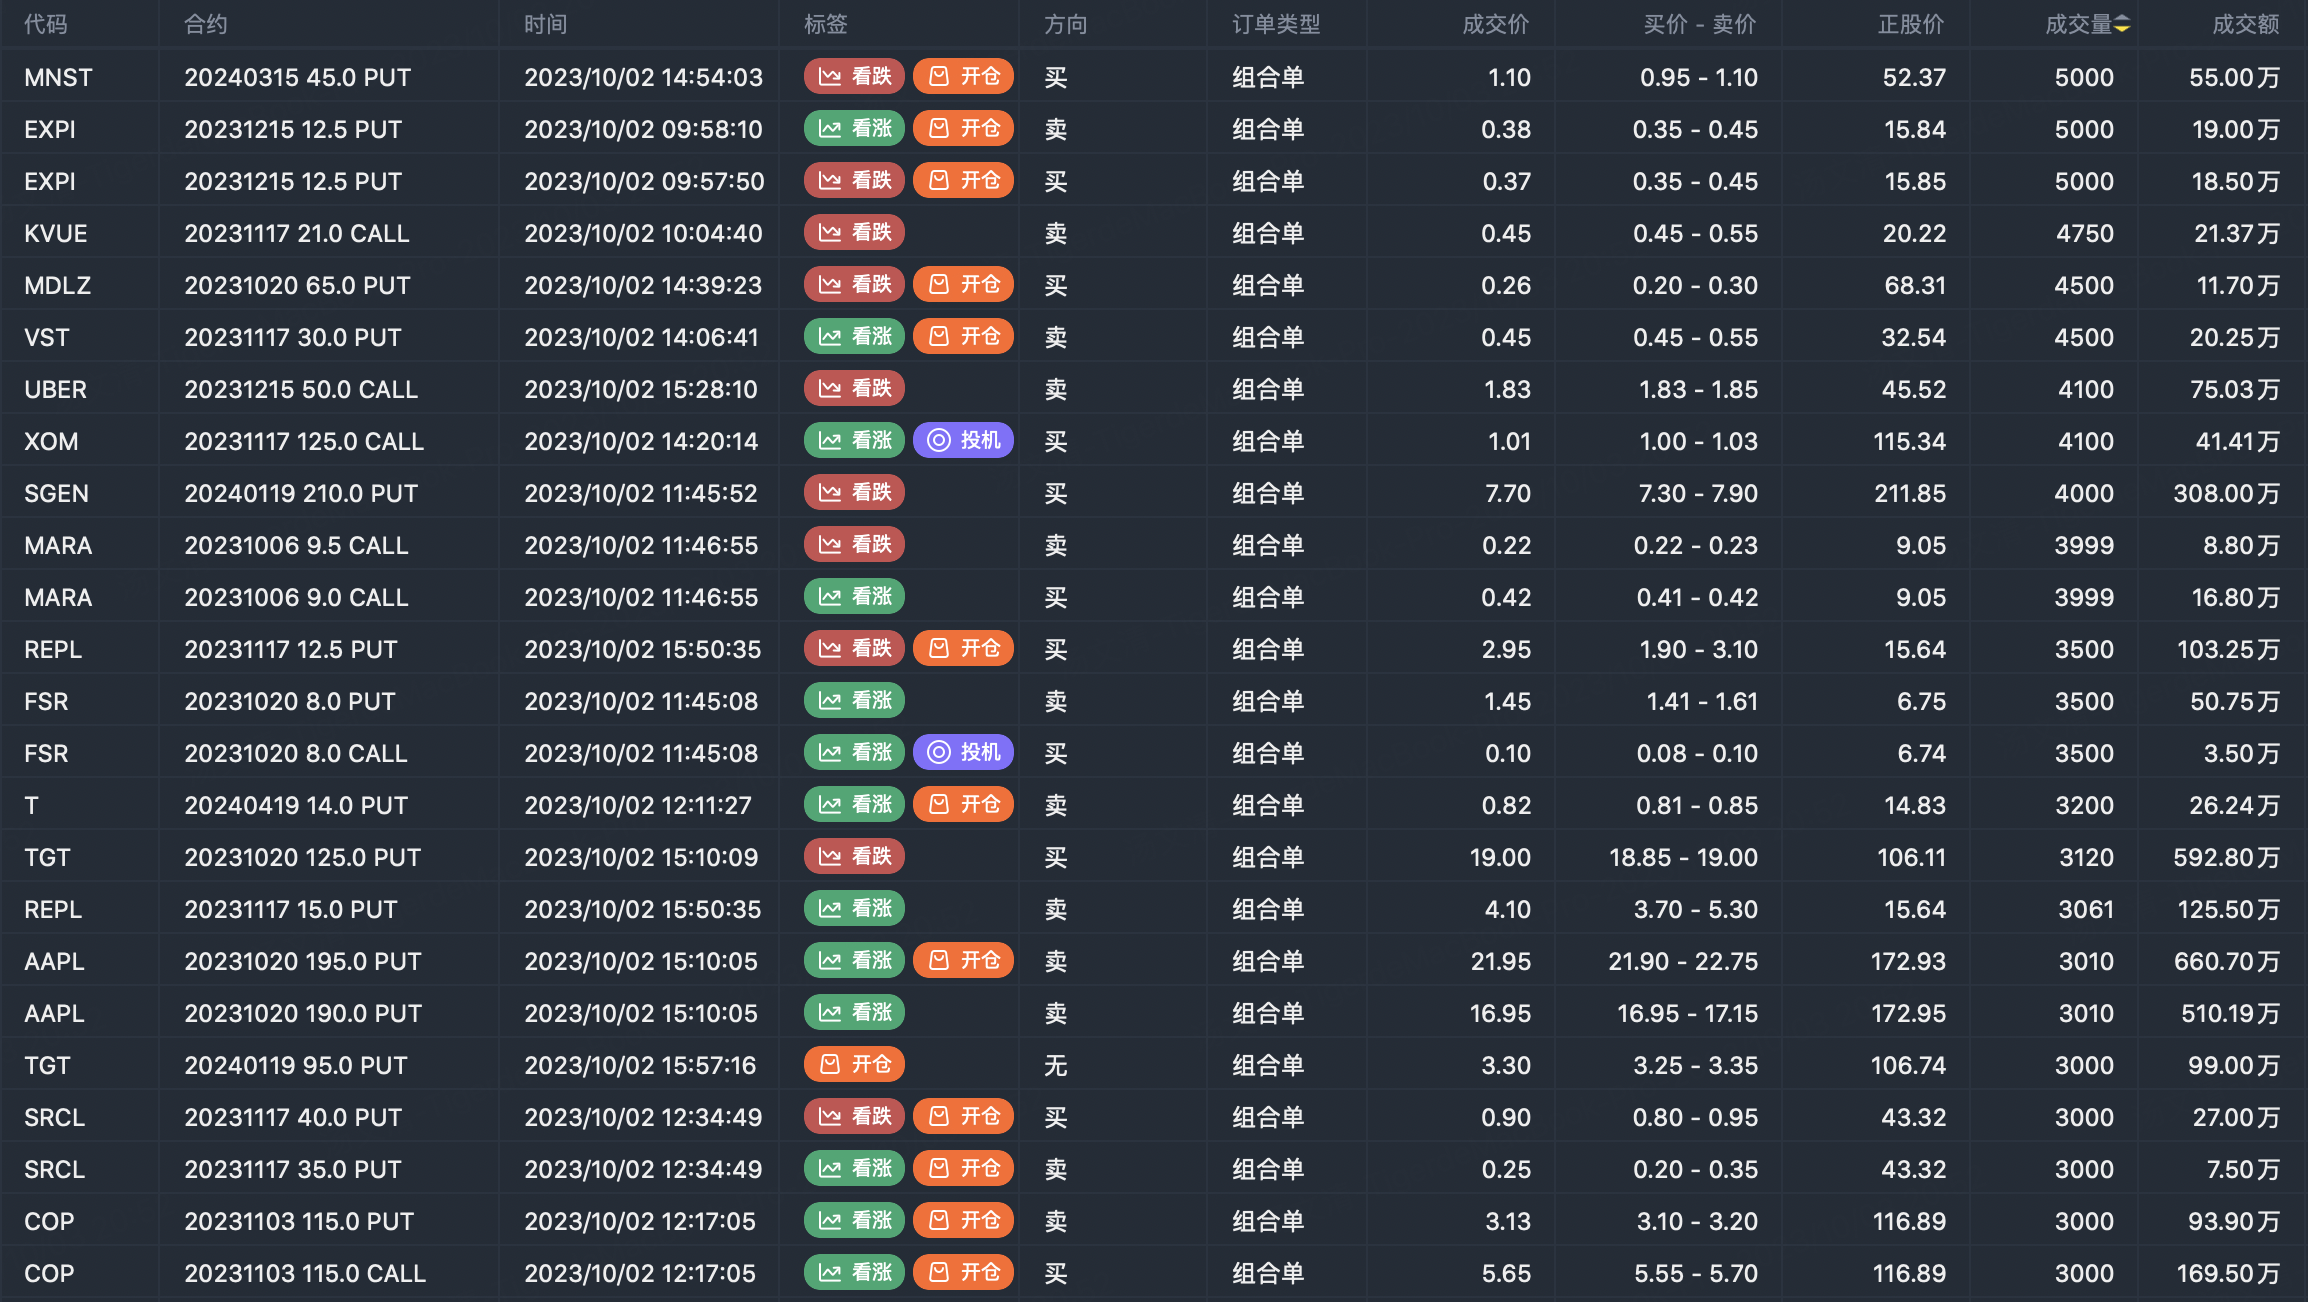Click open-position tag in MNST row
Viewport: 2308px width, 1302px height.
963,77
